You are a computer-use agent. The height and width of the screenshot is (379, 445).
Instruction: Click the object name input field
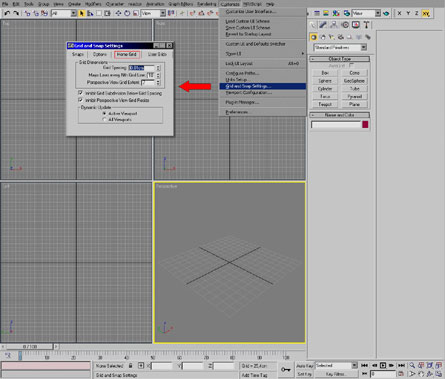[336, 125]
